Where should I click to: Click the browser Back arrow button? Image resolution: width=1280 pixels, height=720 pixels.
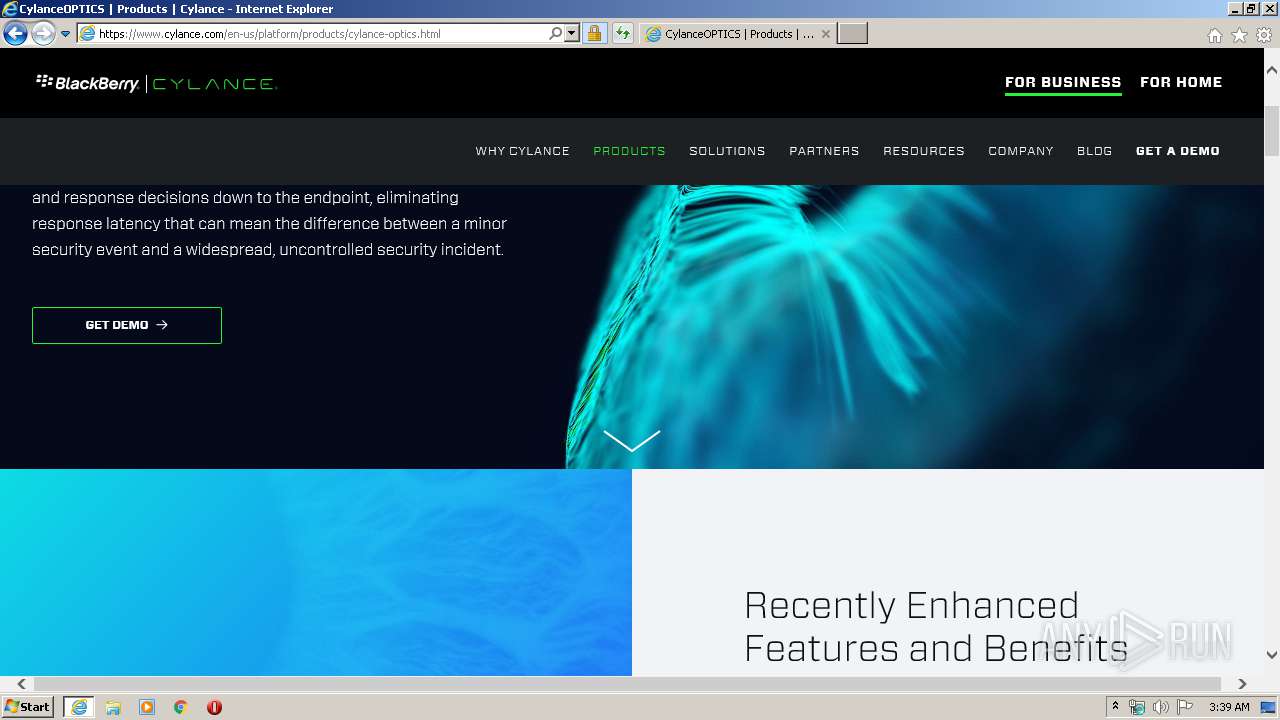pos(15,34)
